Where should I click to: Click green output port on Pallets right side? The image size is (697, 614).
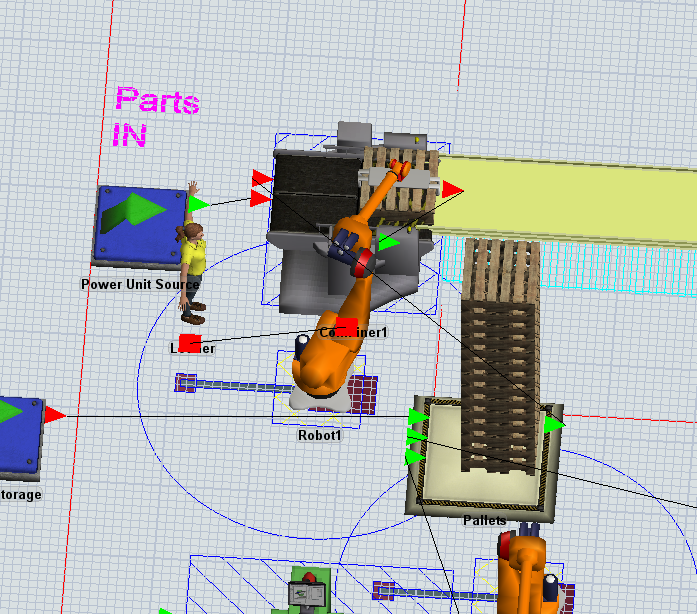(553, 424)
